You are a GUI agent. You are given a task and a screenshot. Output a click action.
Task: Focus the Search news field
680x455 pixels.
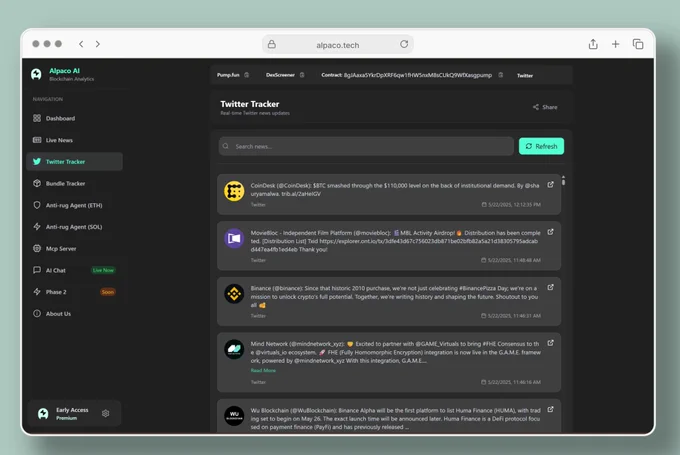[366, 146]
